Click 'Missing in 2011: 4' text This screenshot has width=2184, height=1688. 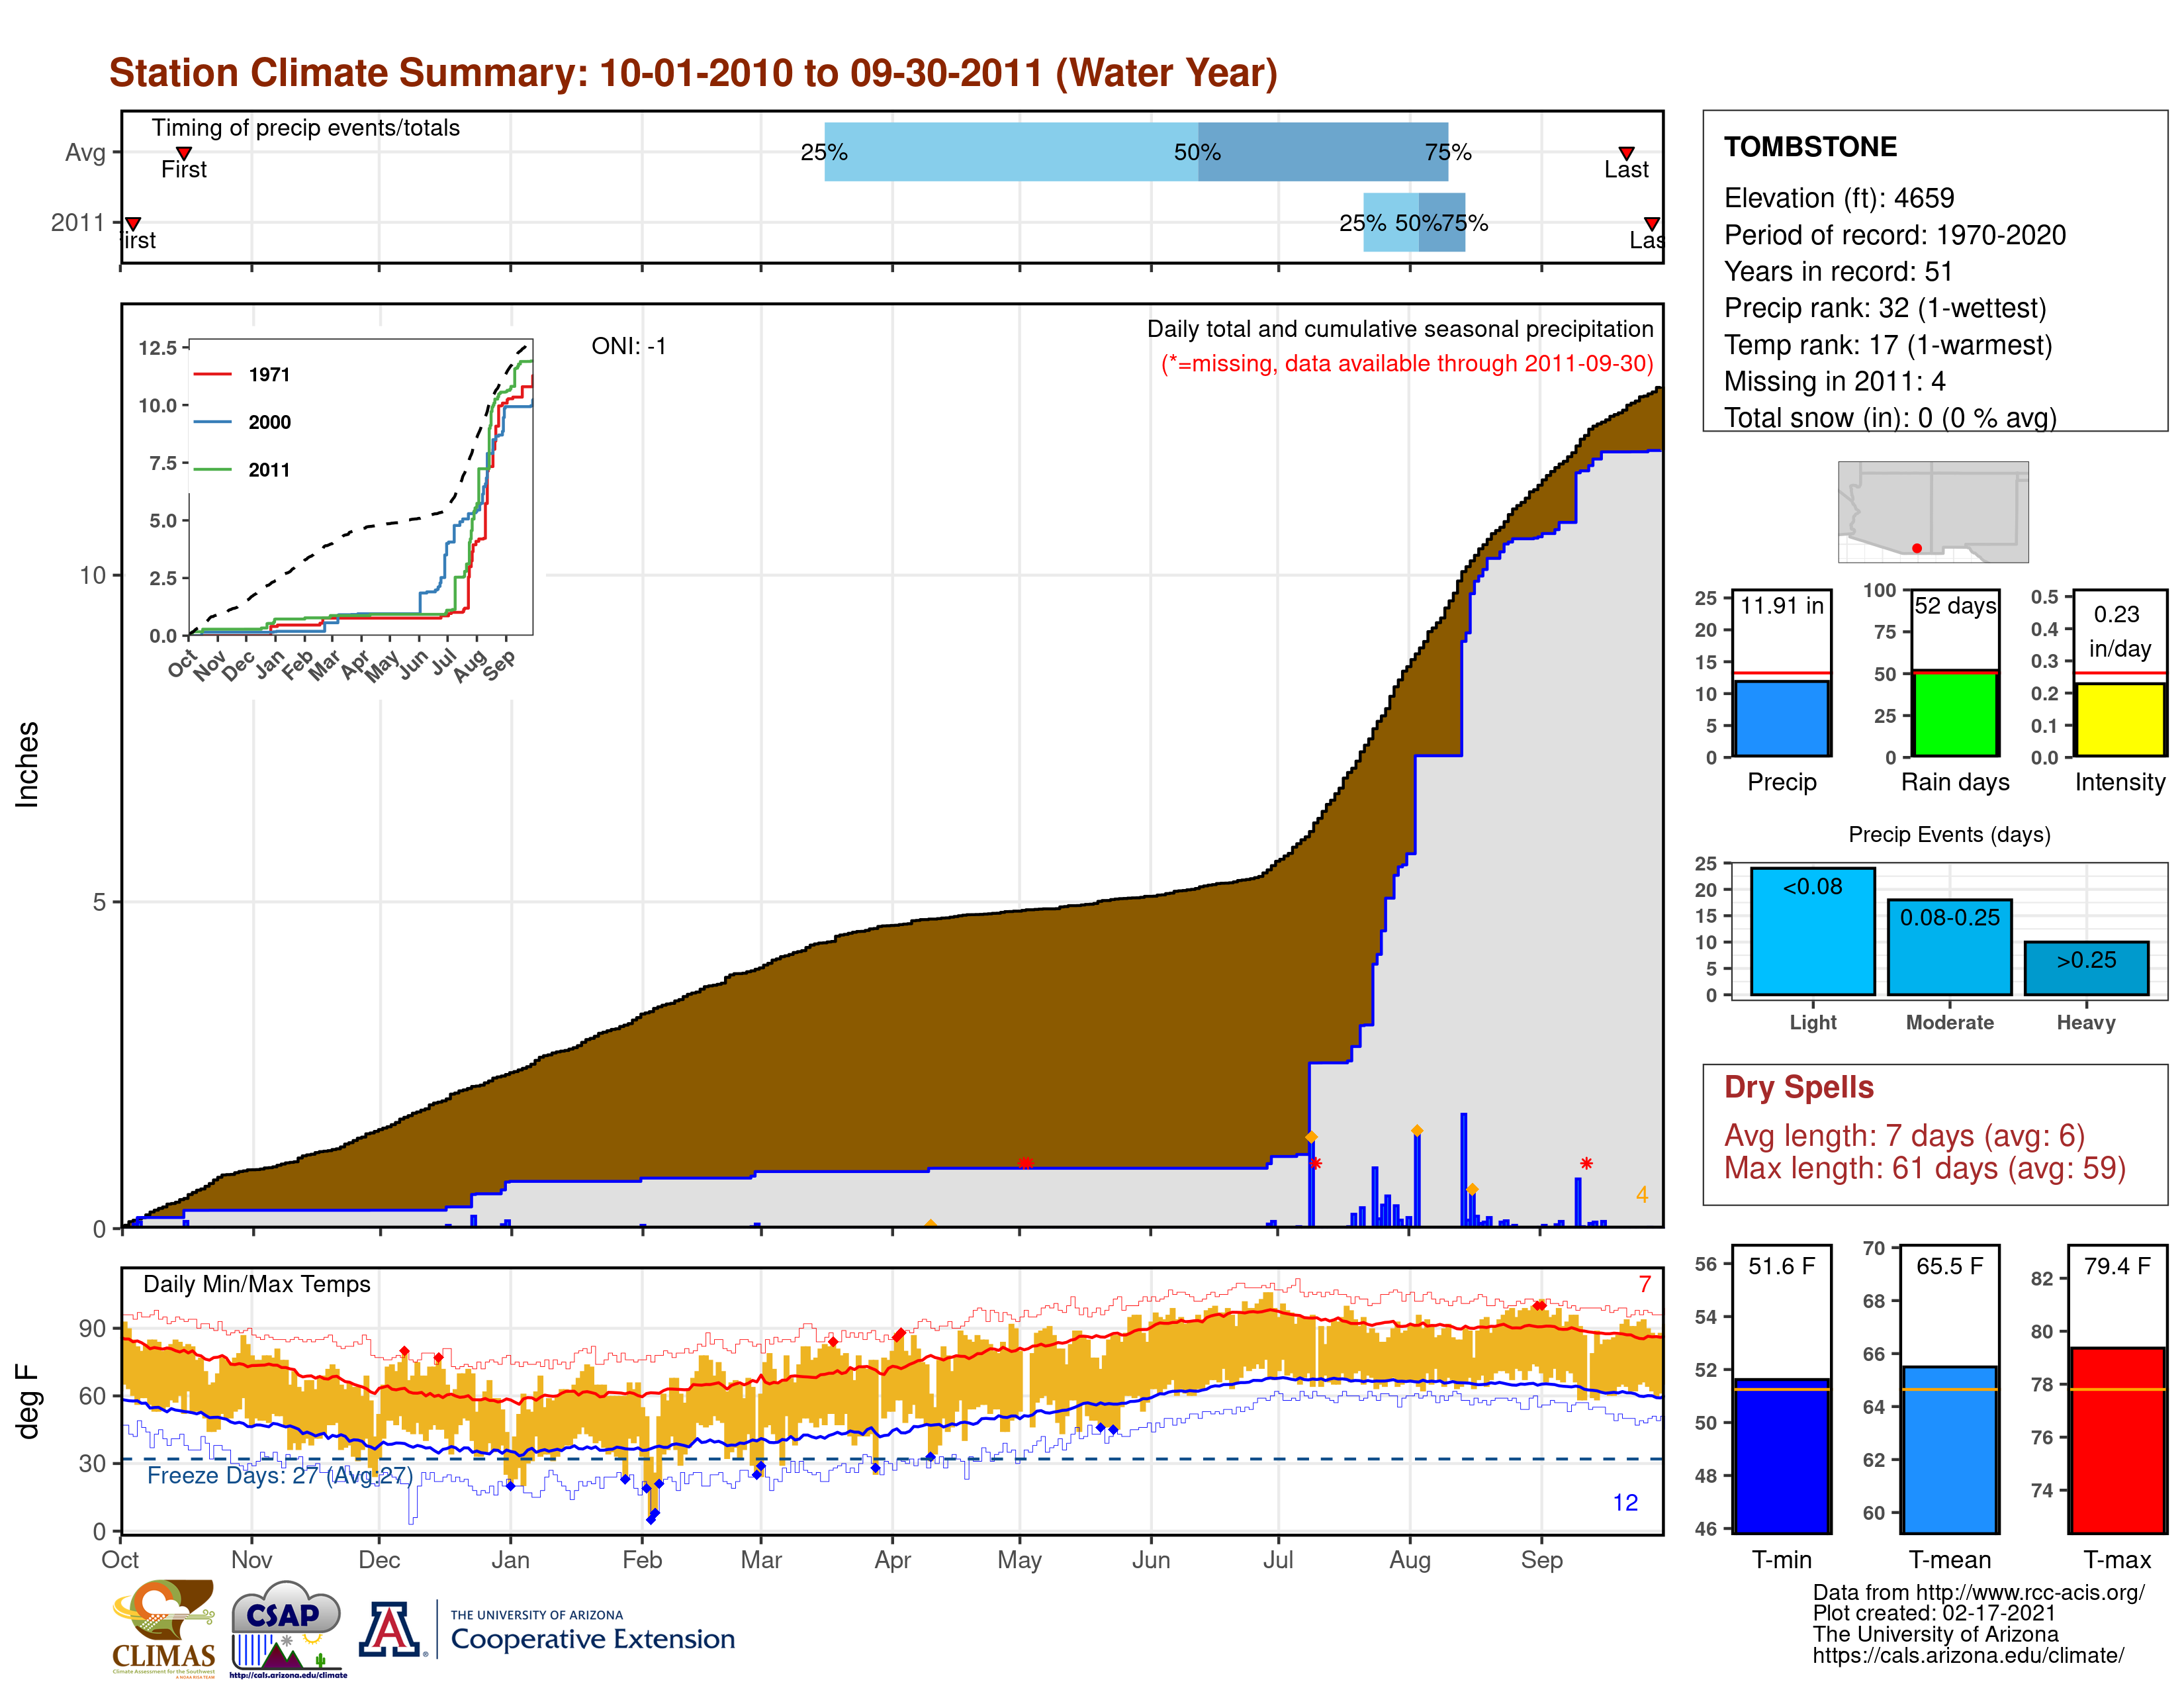tap(1835, 381)
